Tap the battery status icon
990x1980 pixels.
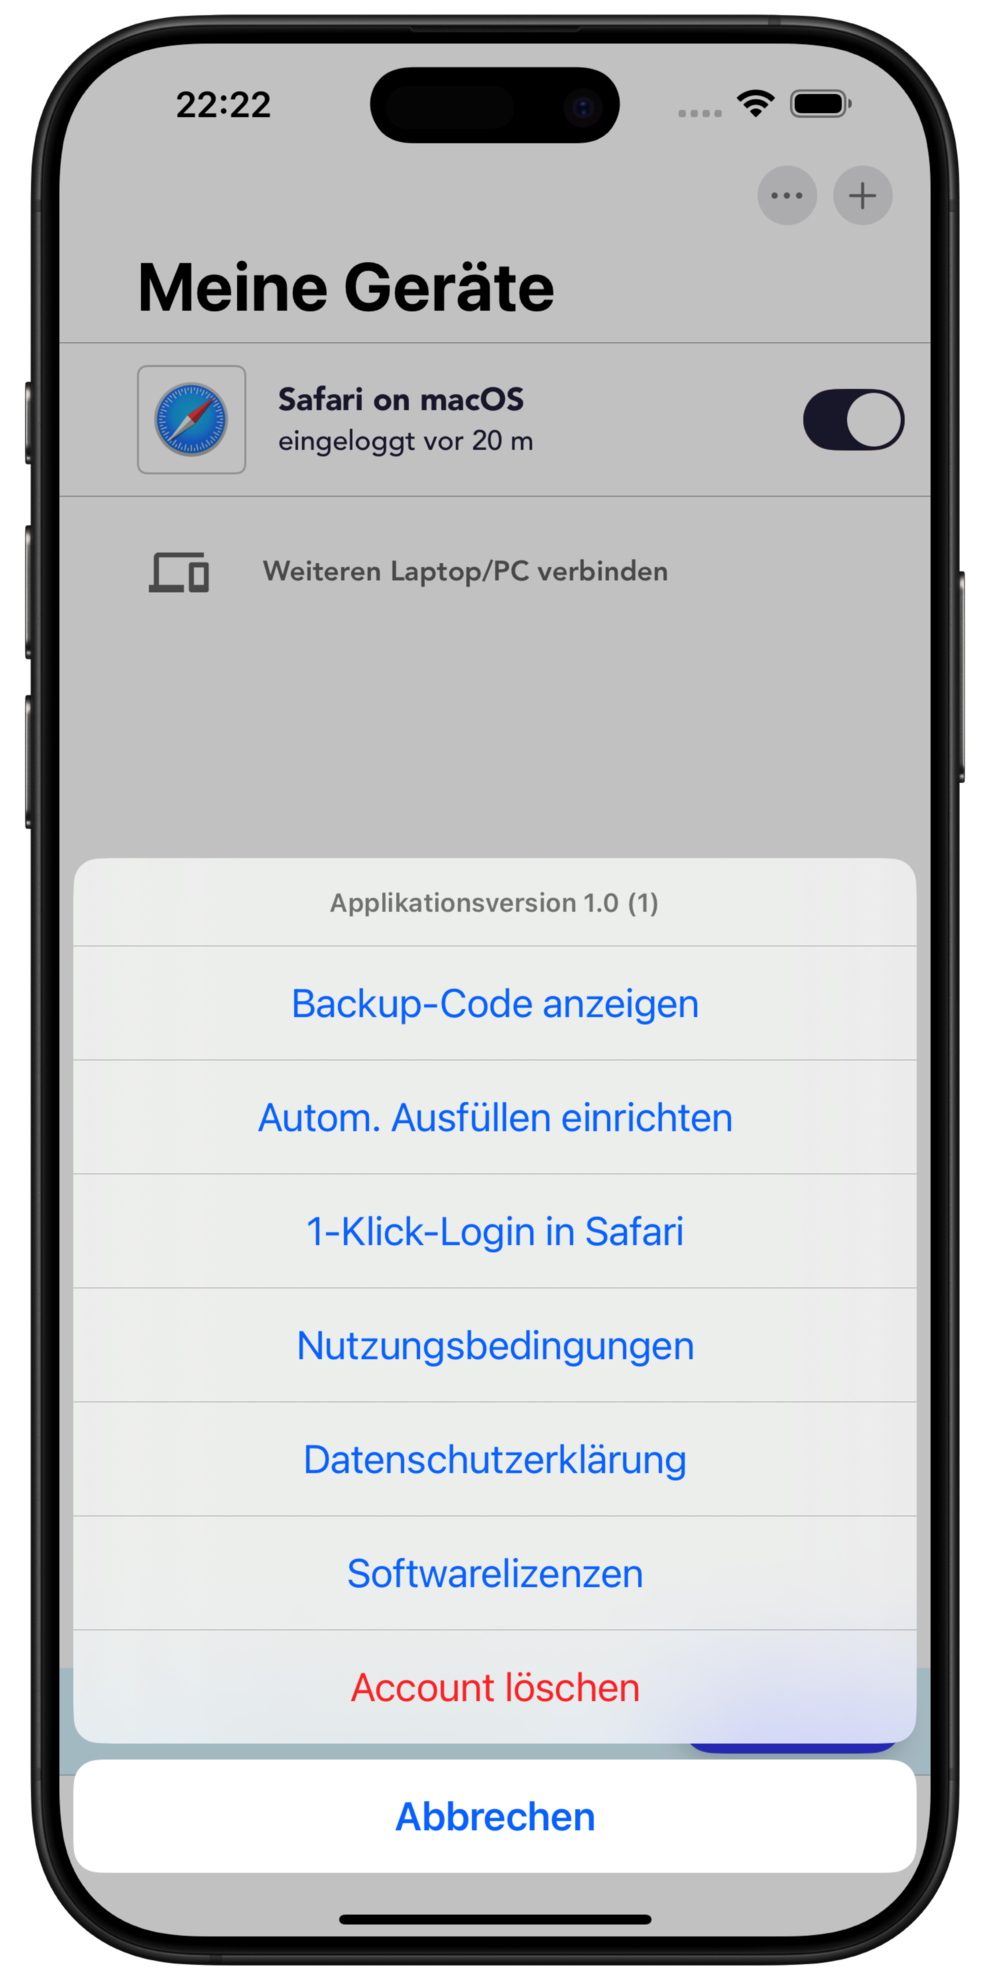820,103
